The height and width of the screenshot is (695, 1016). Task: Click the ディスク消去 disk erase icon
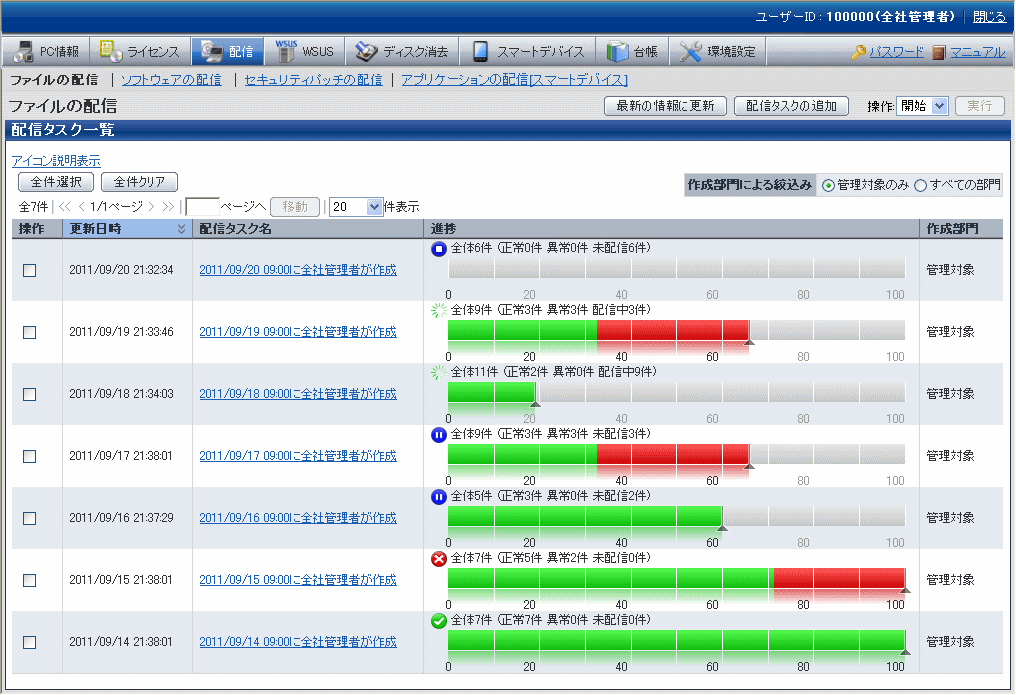point(366,51)
